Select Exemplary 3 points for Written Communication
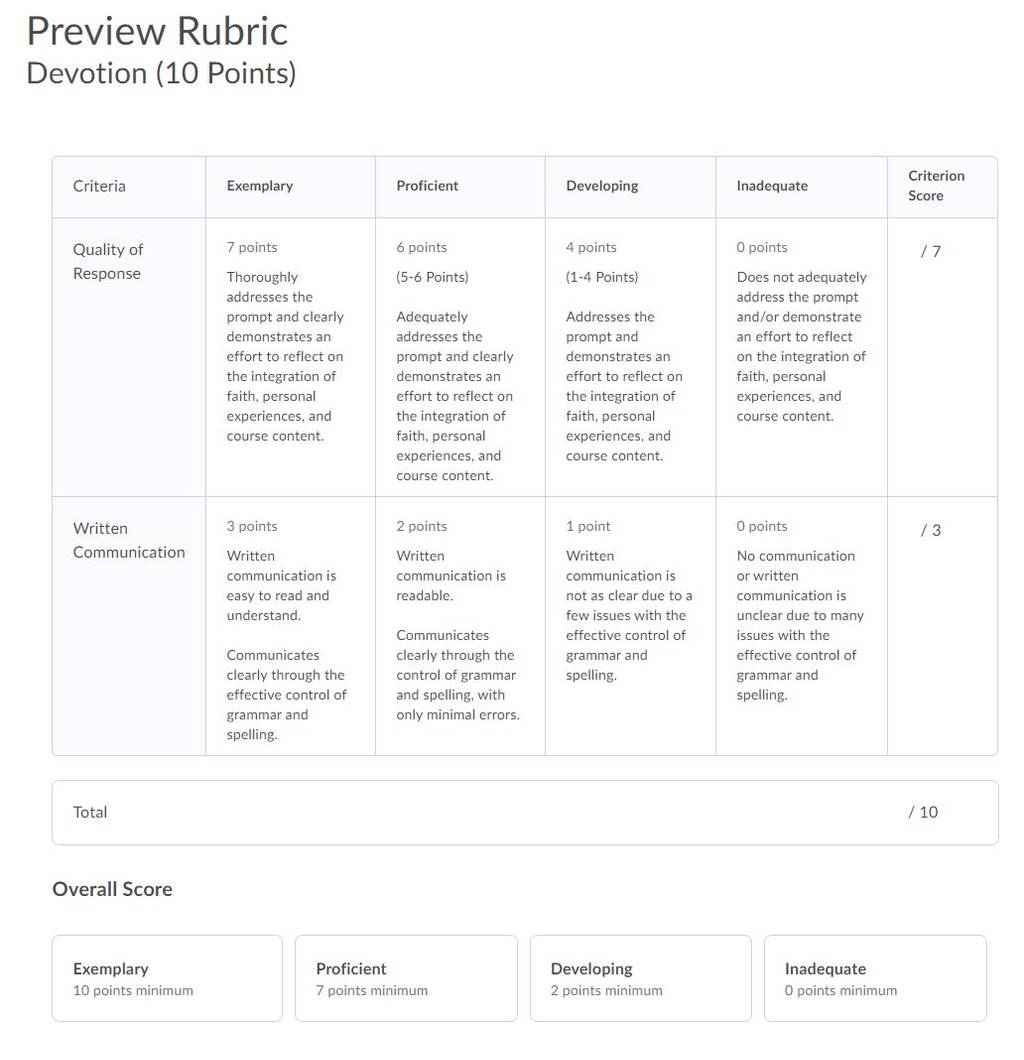This screenshot has width=1024, height=1060. [x=290, y=626]
